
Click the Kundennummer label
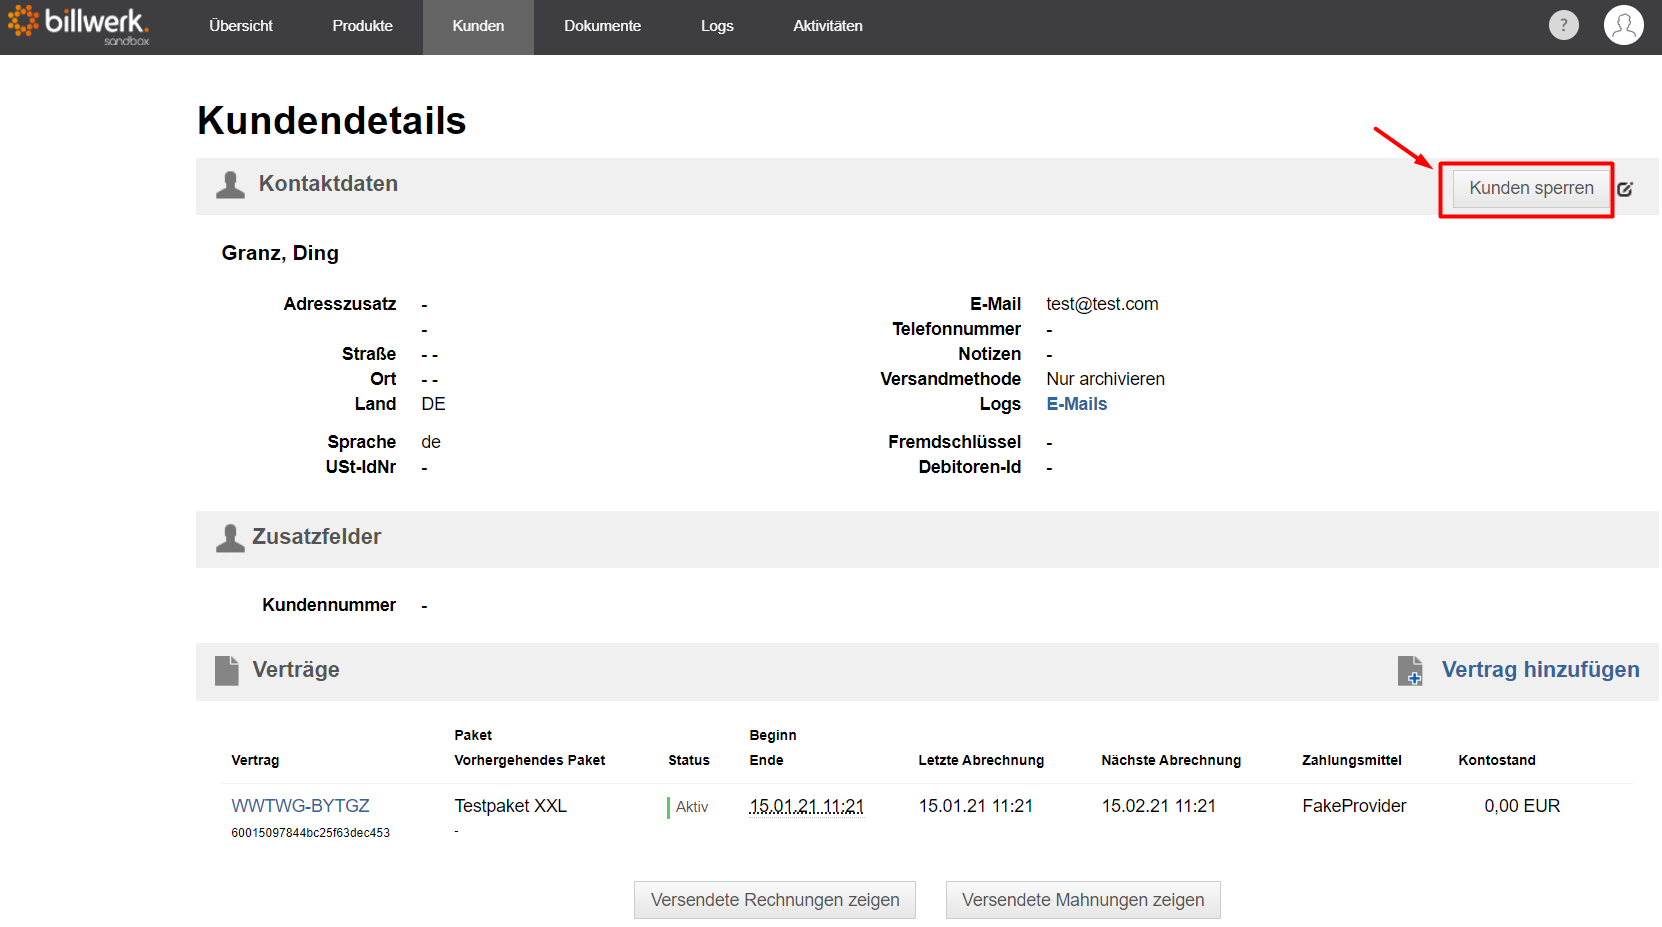click(x=329, y=605)
